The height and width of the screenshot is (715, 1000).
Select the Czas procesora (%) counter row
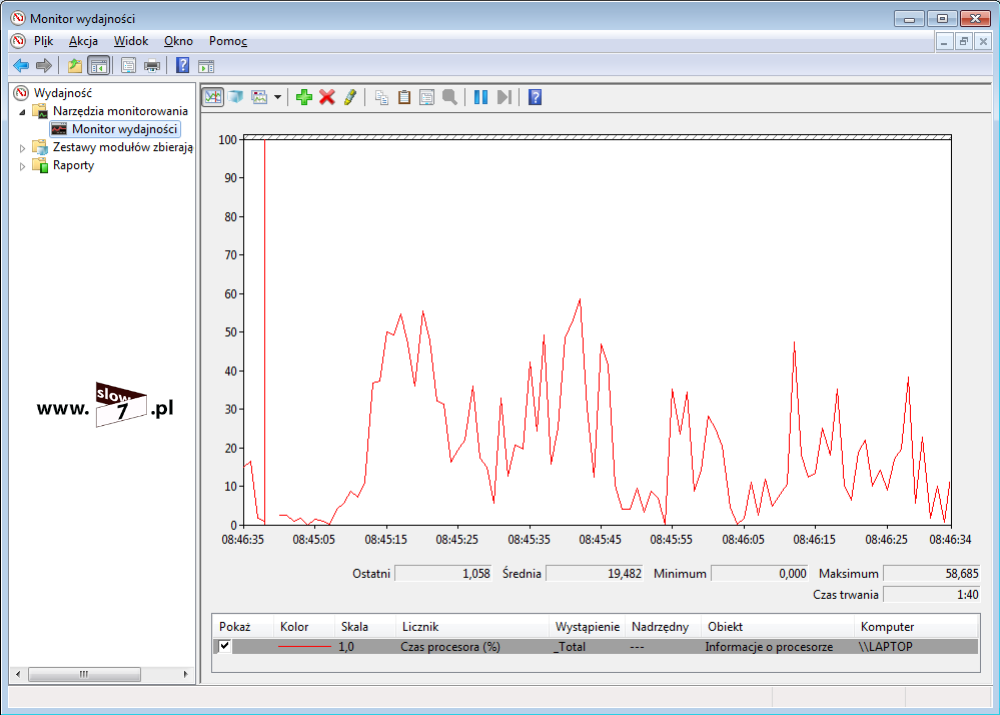point(596,647)
